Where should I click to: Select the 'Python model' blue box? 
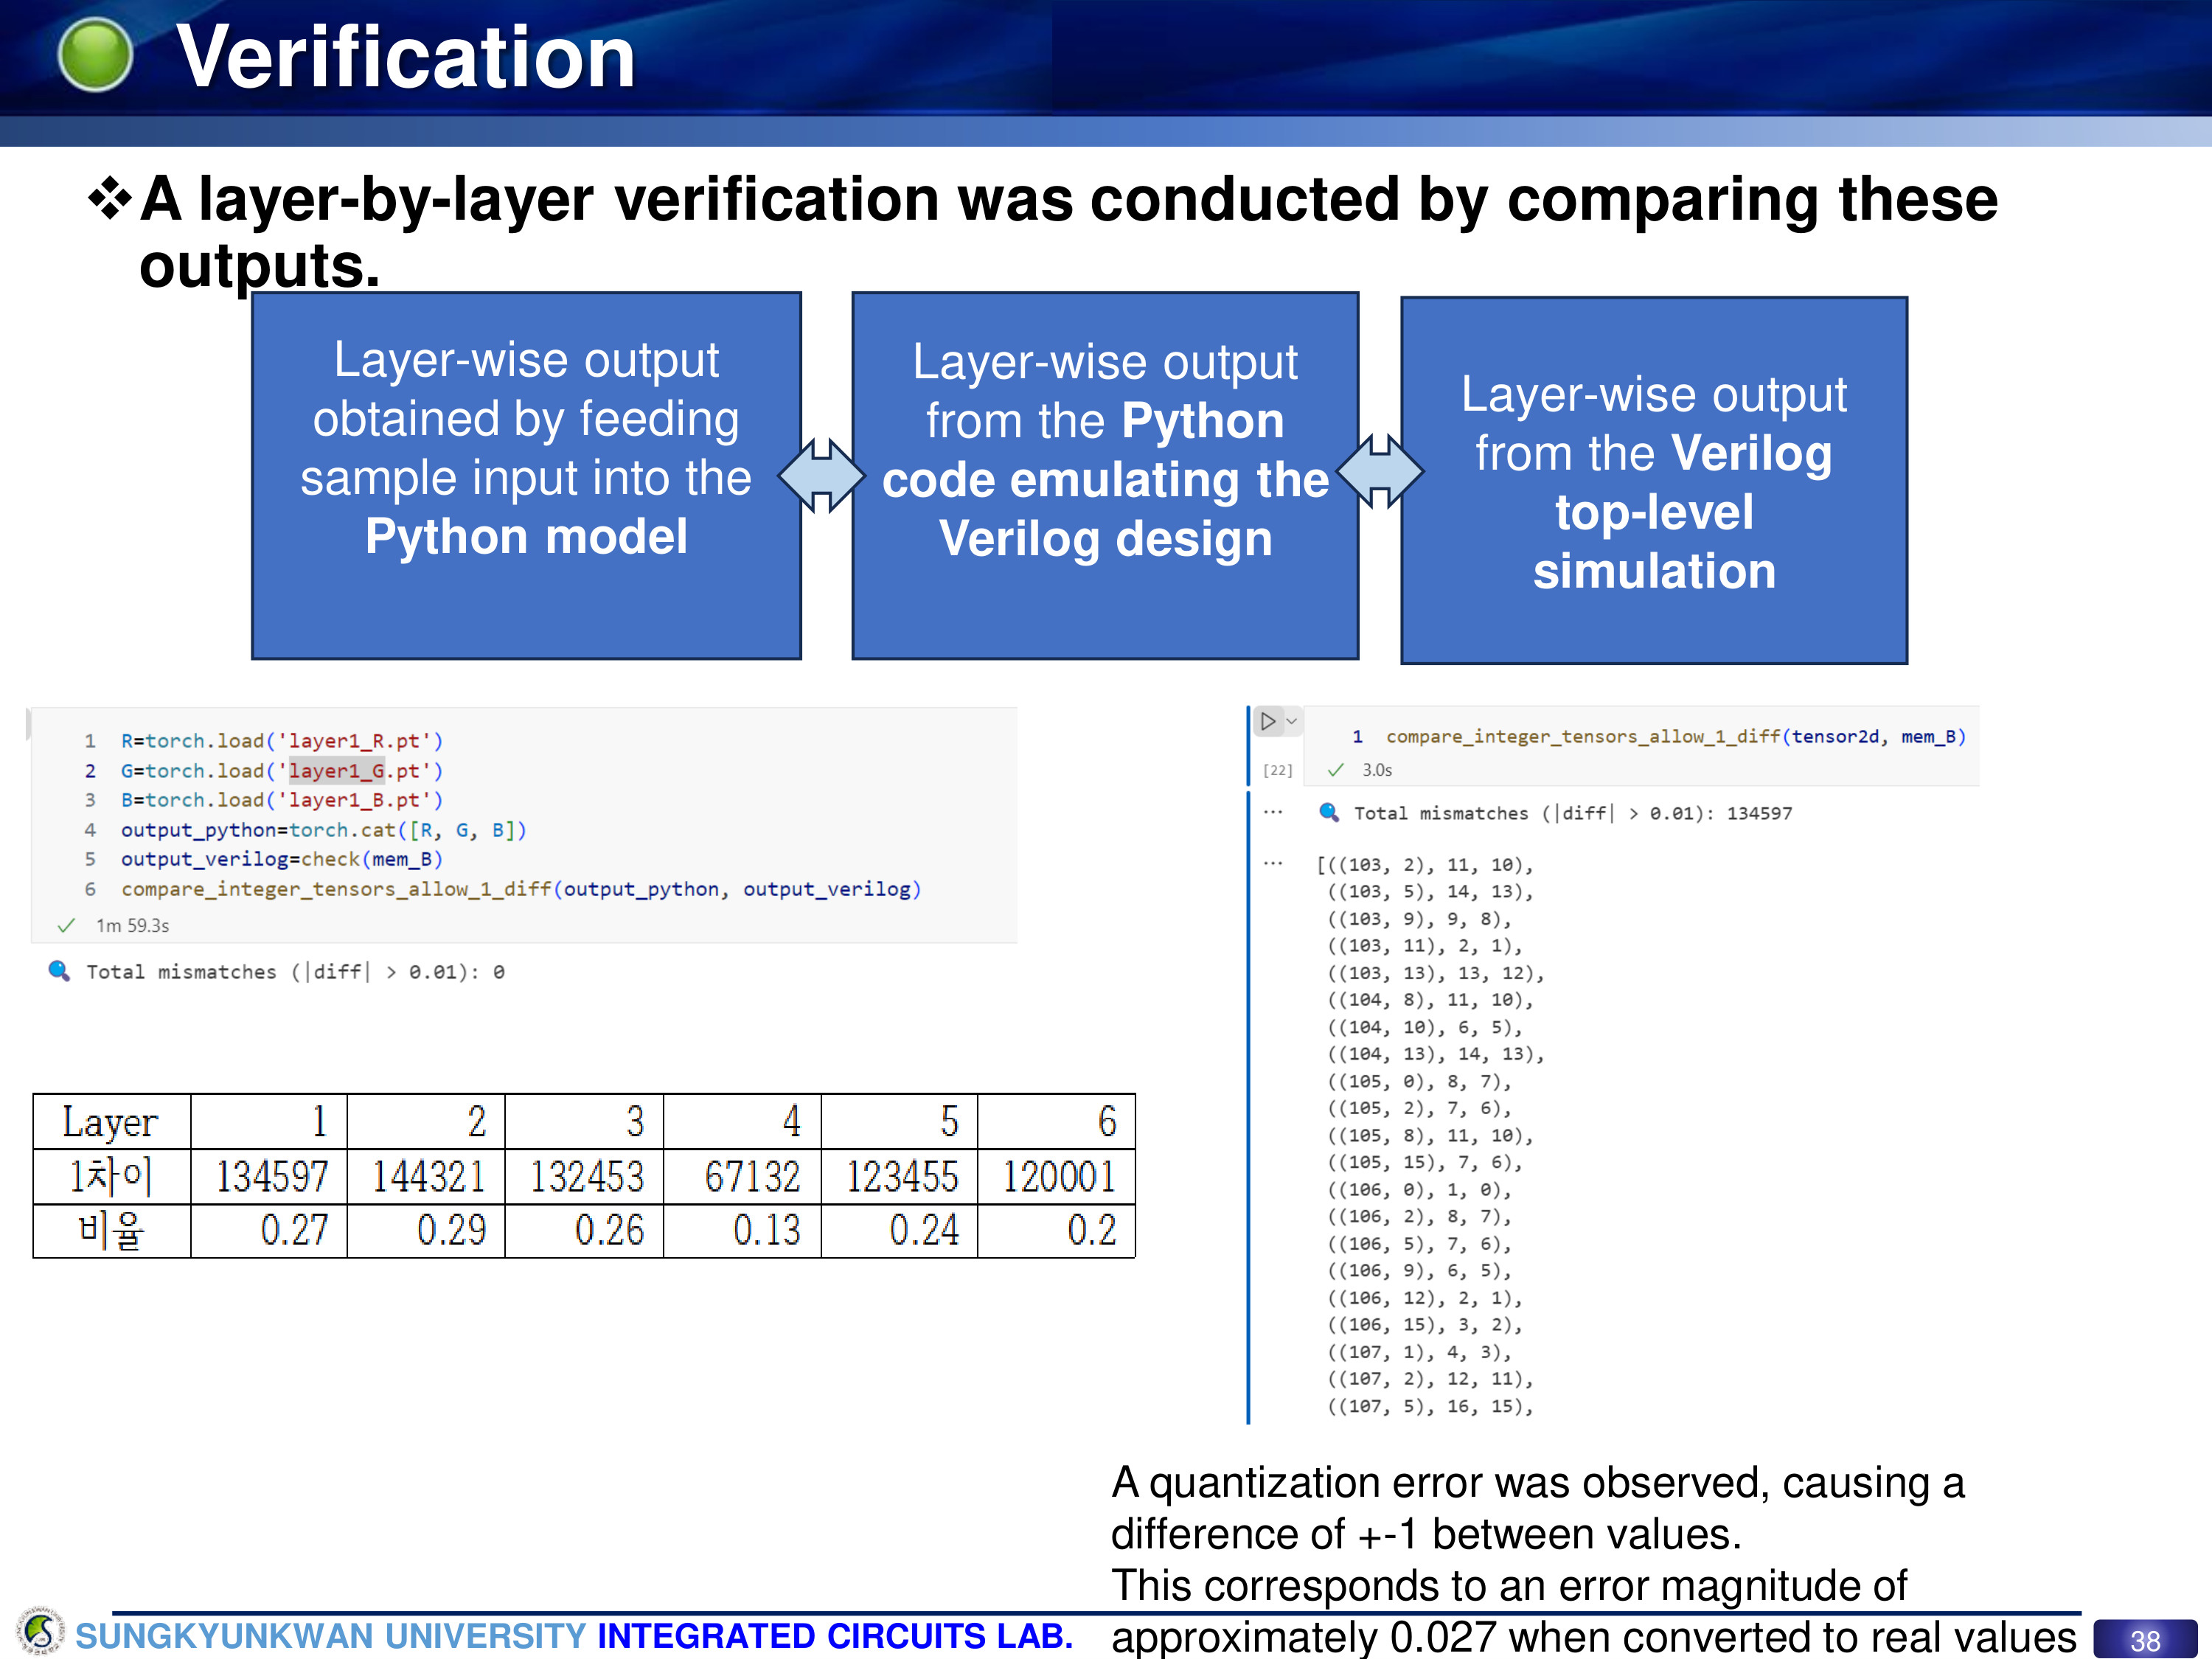pos(526,476)
